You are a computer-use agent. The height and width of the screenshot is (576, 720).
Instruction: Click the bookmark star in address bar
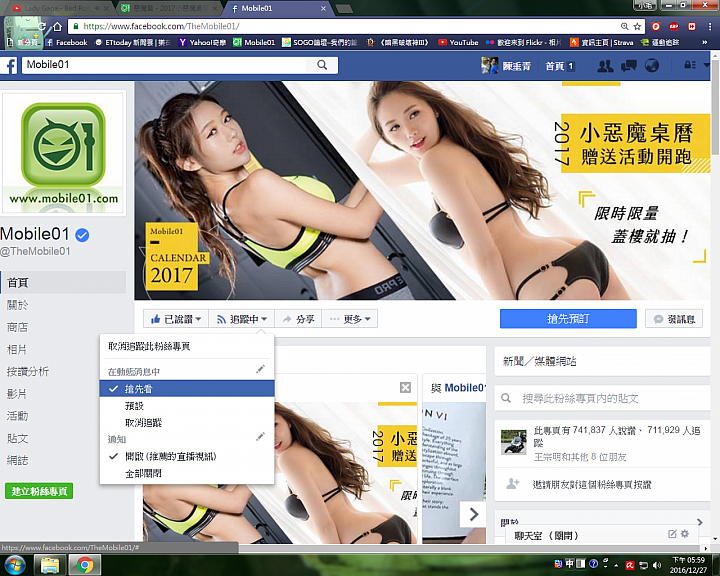coord(637,27)
